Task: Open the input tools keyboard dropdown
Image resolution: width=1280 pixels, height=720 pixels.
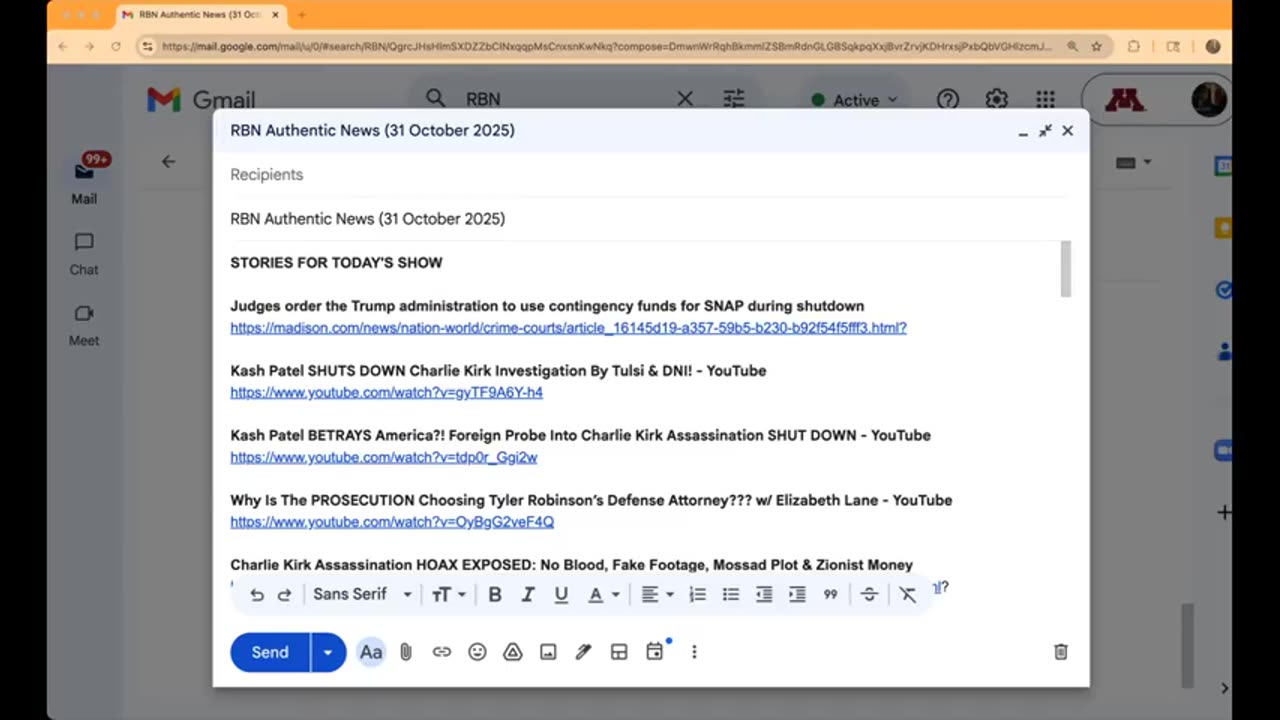Action: tap(1133, 162)
